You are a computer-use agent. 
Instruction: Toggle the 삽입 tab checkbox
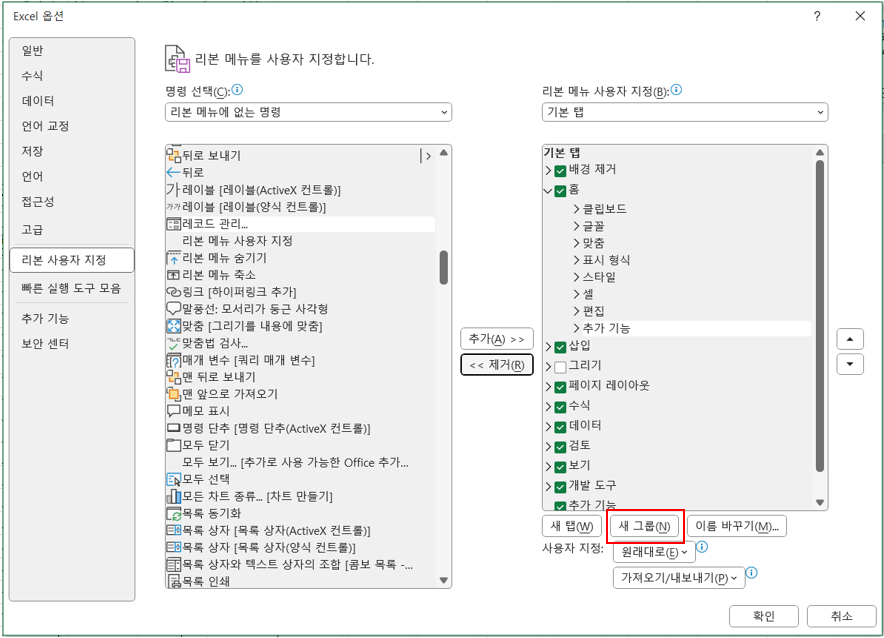pyautogui.click(x=560, y=347)
